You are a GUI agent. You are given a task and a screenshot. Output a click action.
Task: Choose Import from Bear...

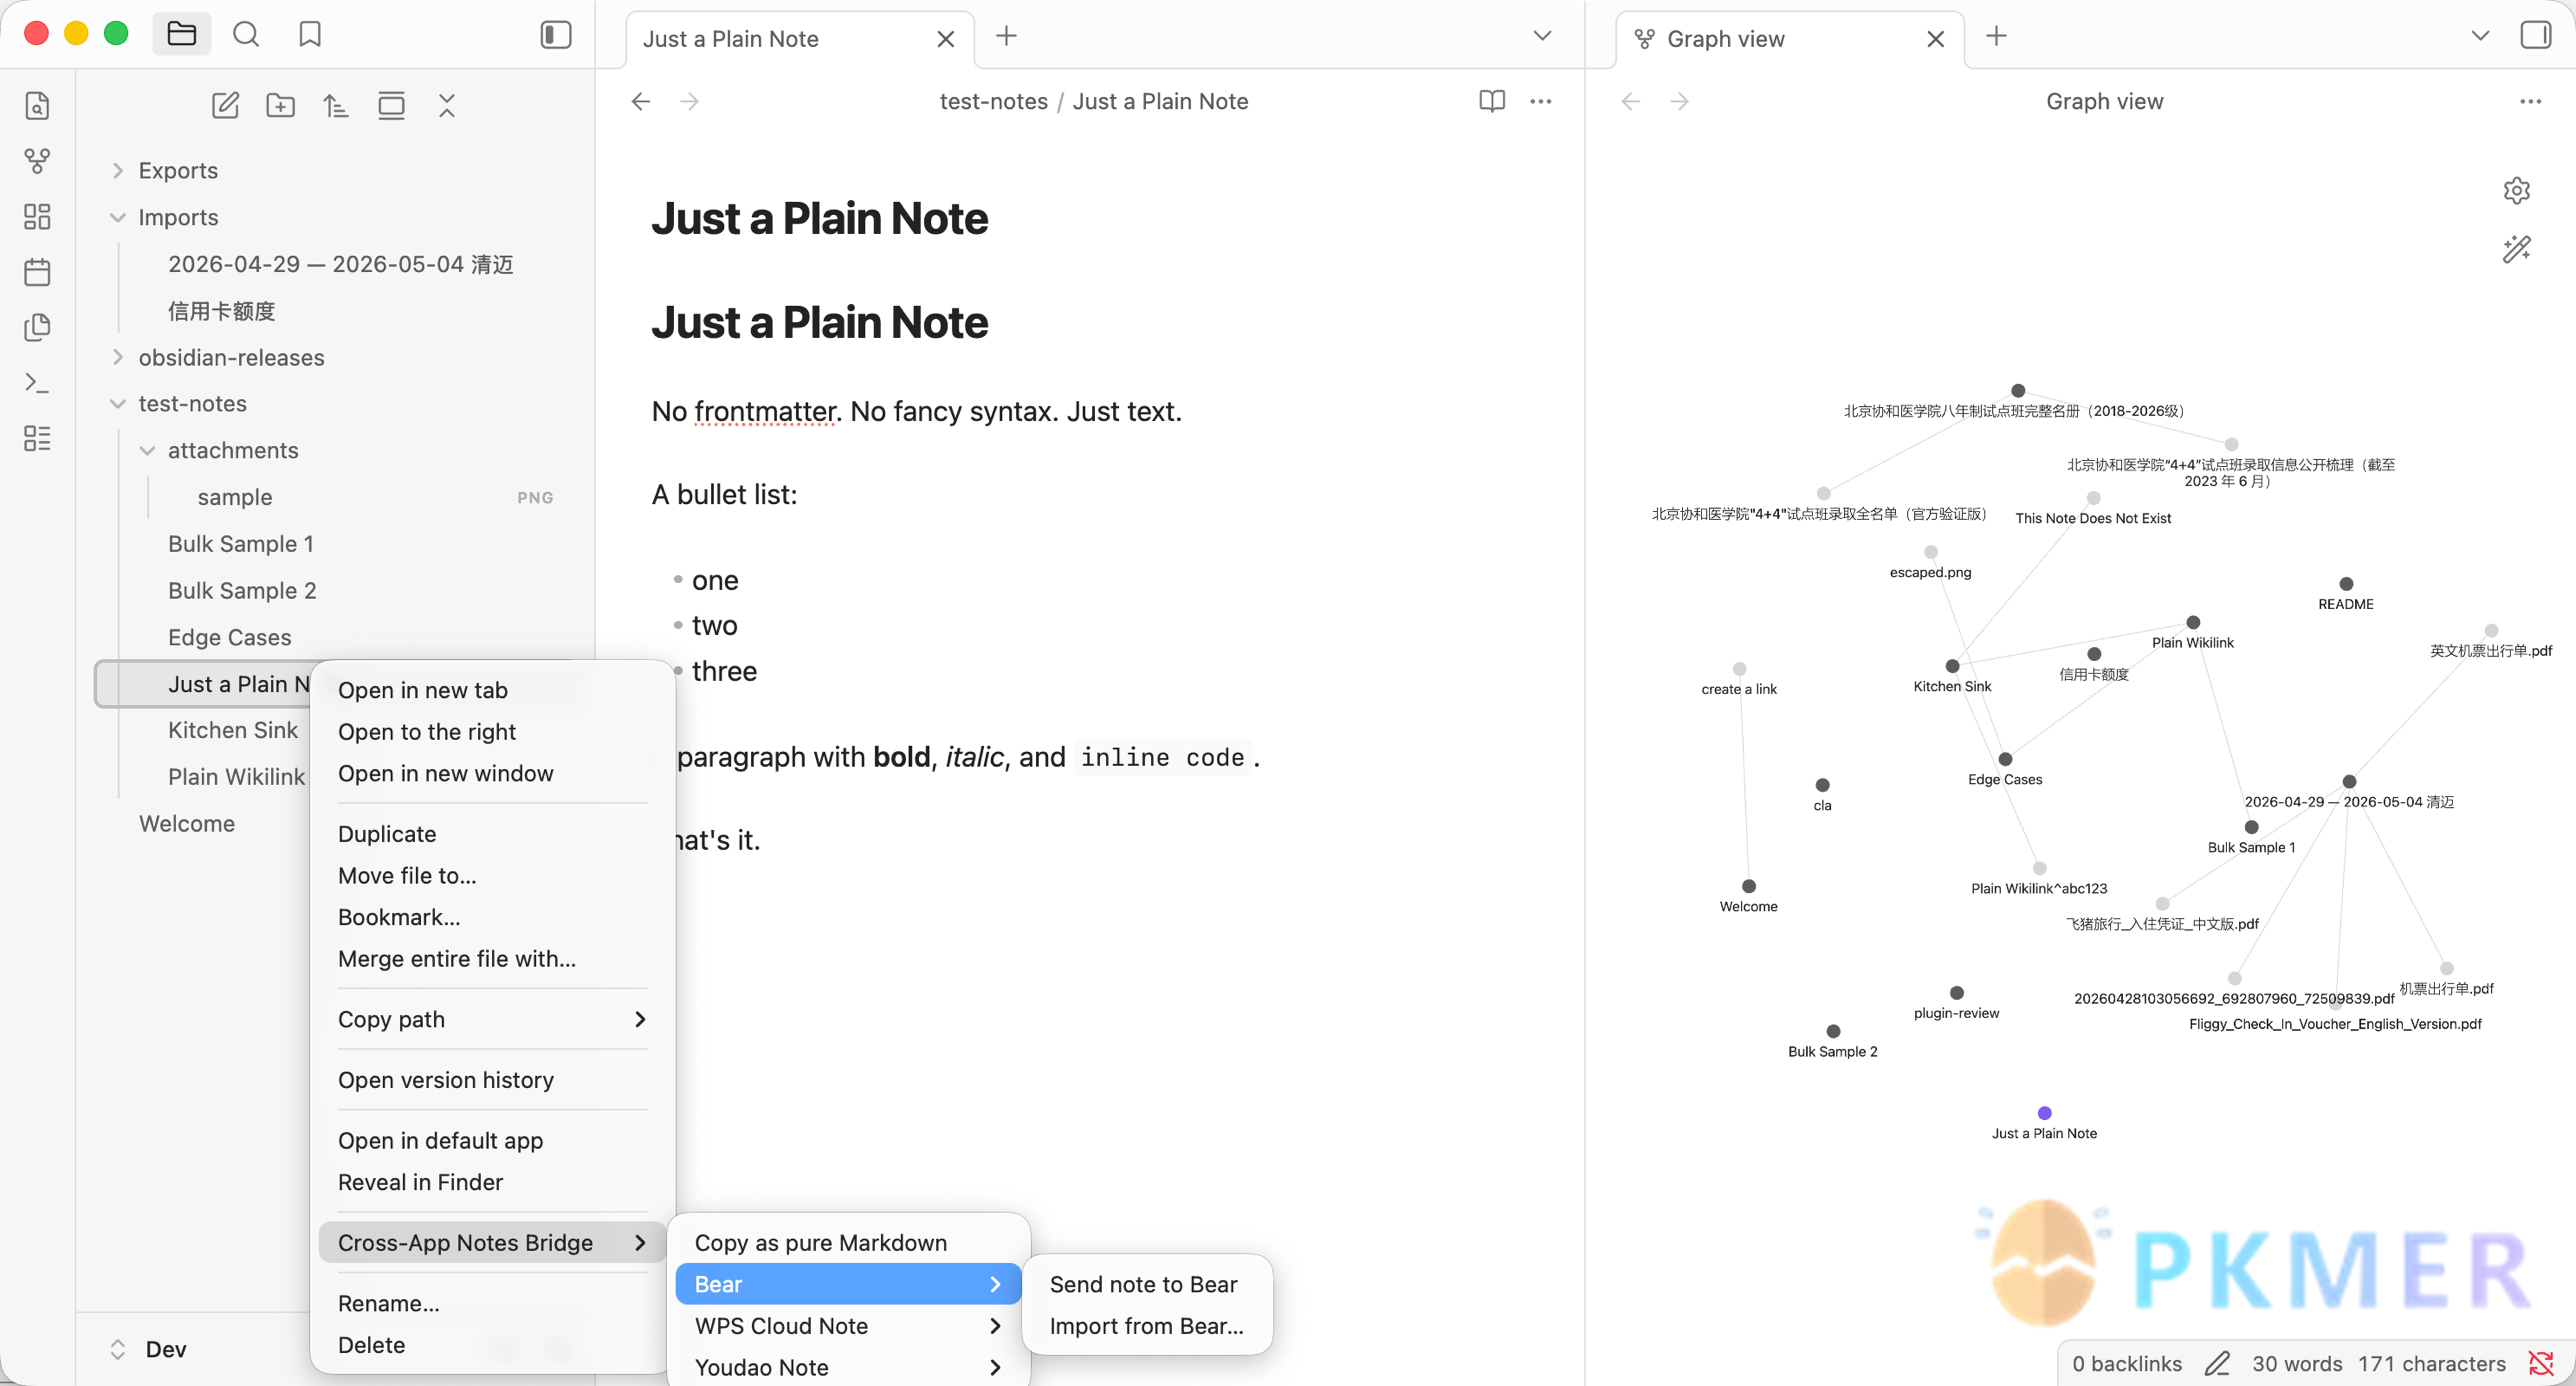coord(1147,1326)
